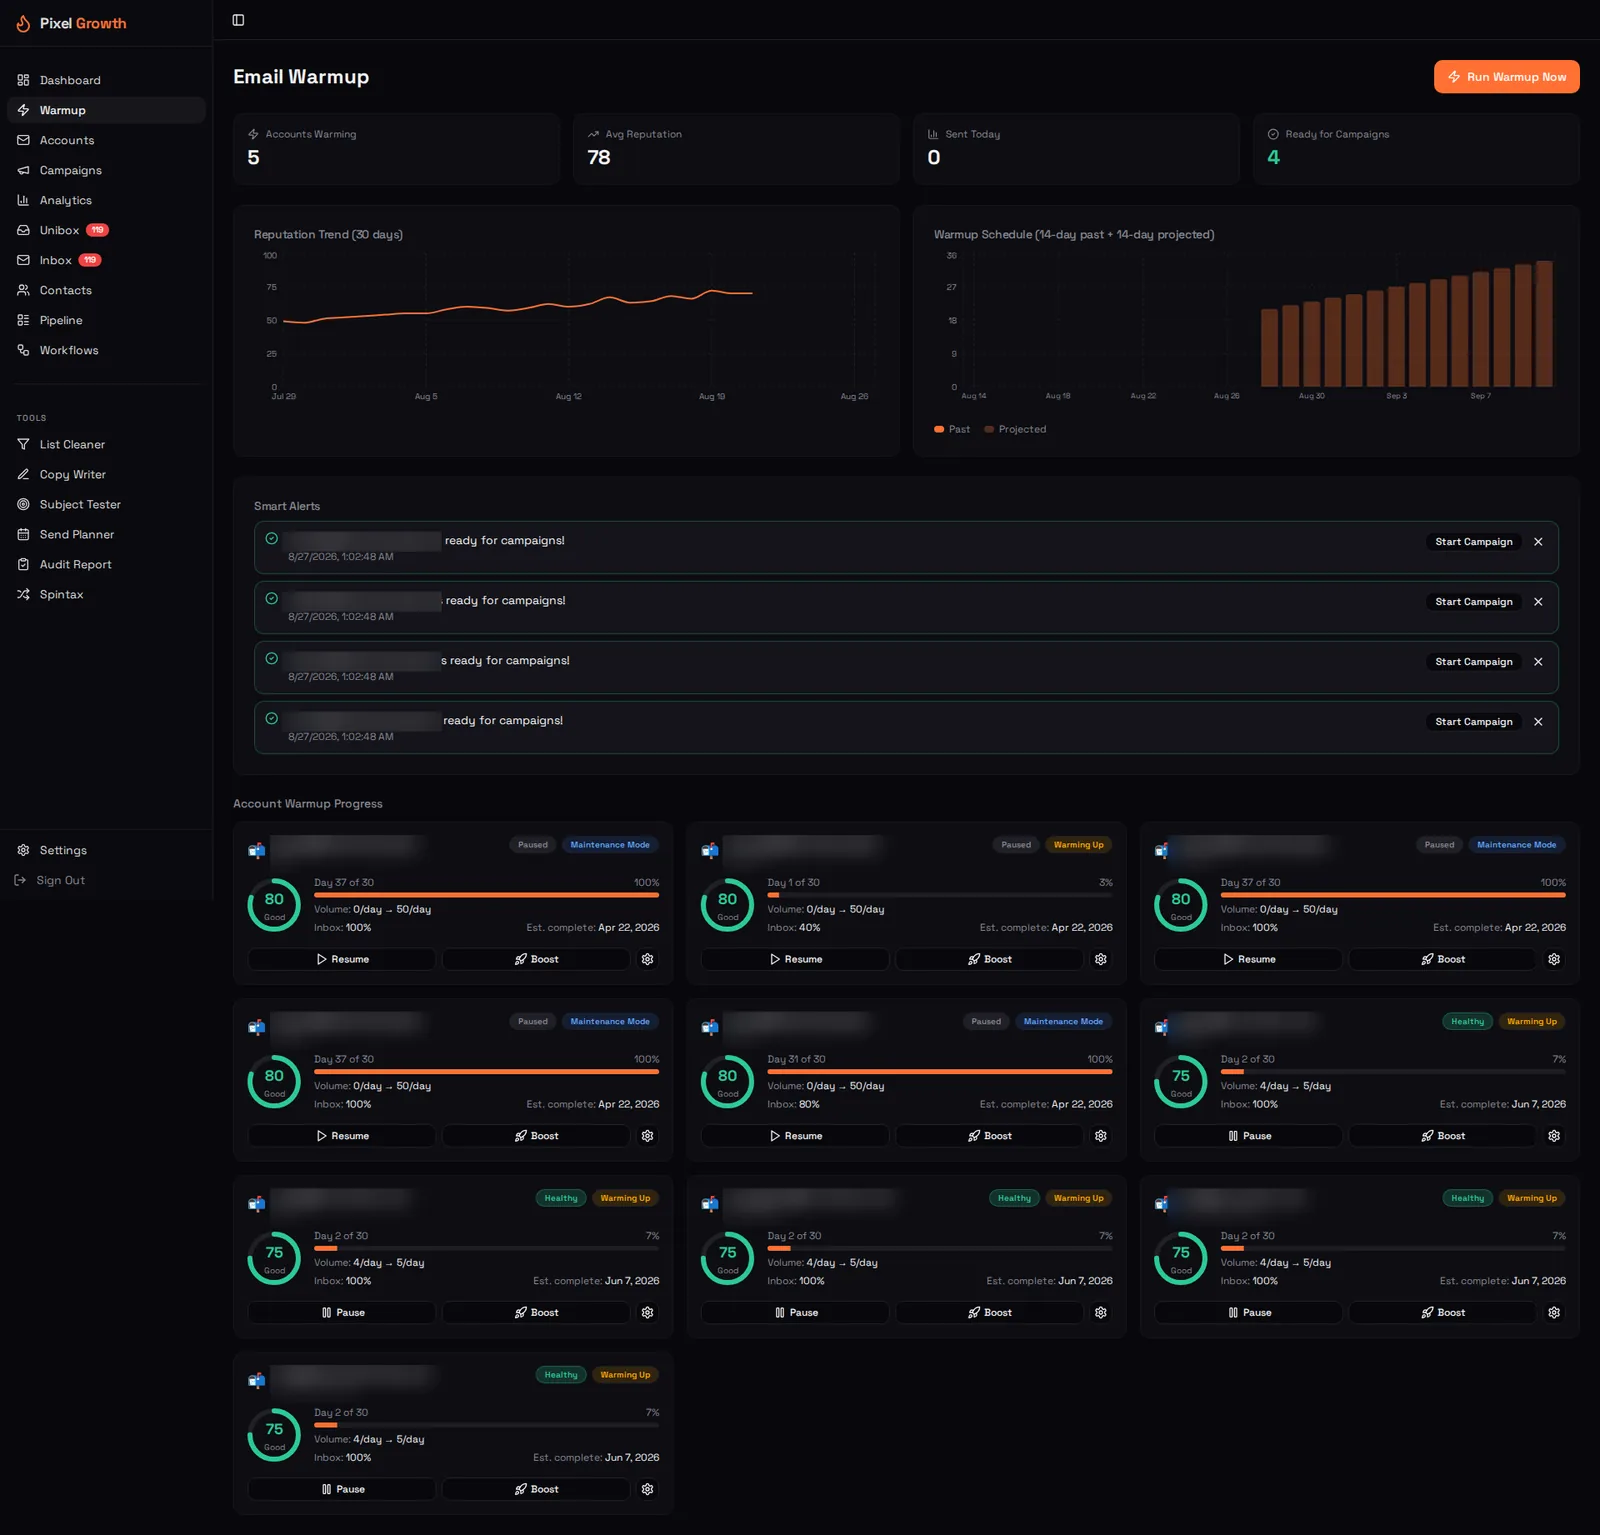Click the Sent Today stat card
Screen dimensions: 1600x1535
pos(1076,149)
